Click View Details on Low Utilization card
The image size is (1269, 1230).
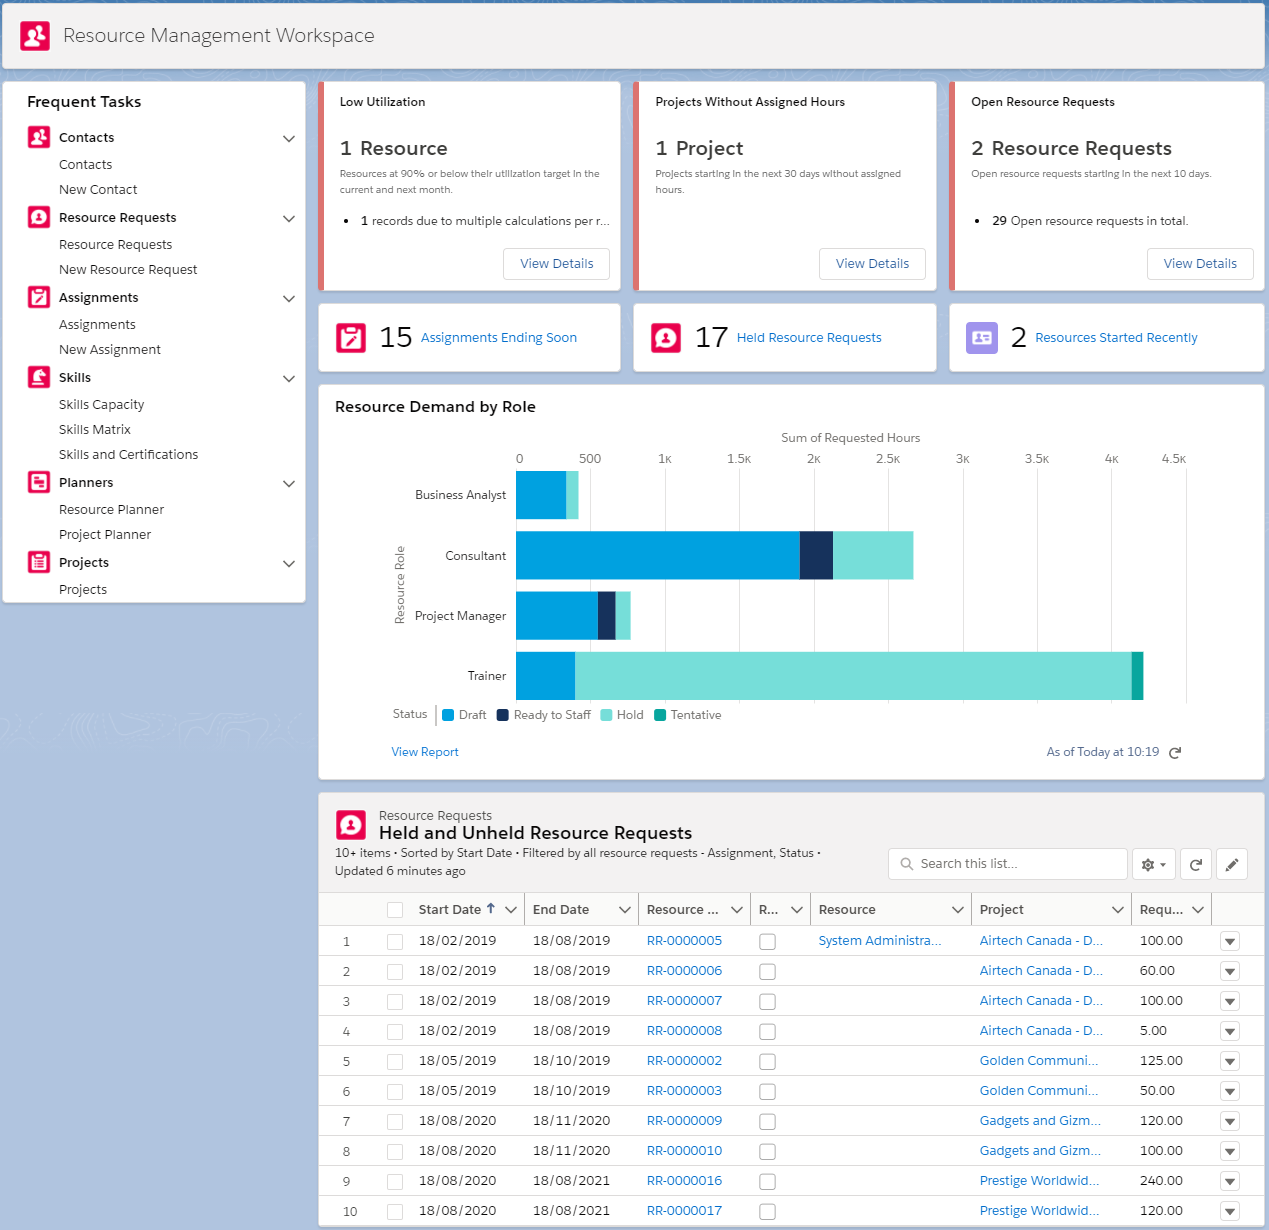coord(556,264)
